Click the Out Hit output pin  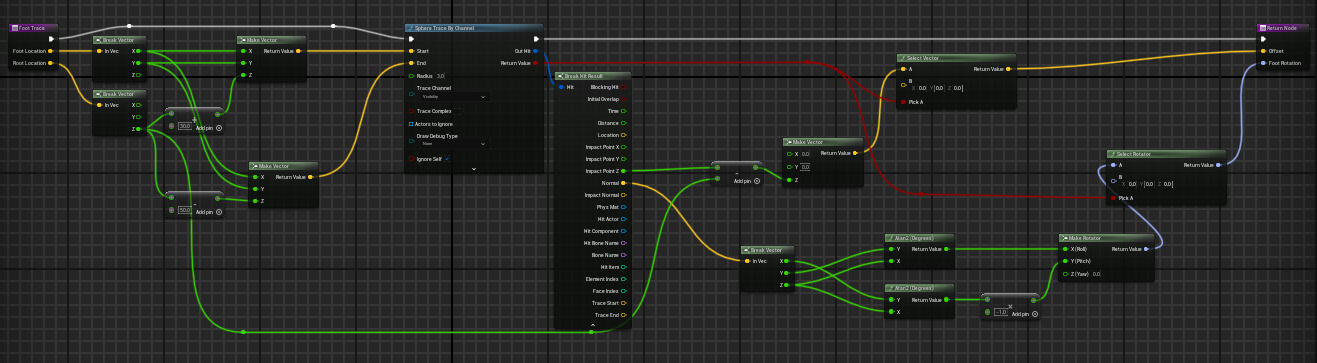[536, 51]
